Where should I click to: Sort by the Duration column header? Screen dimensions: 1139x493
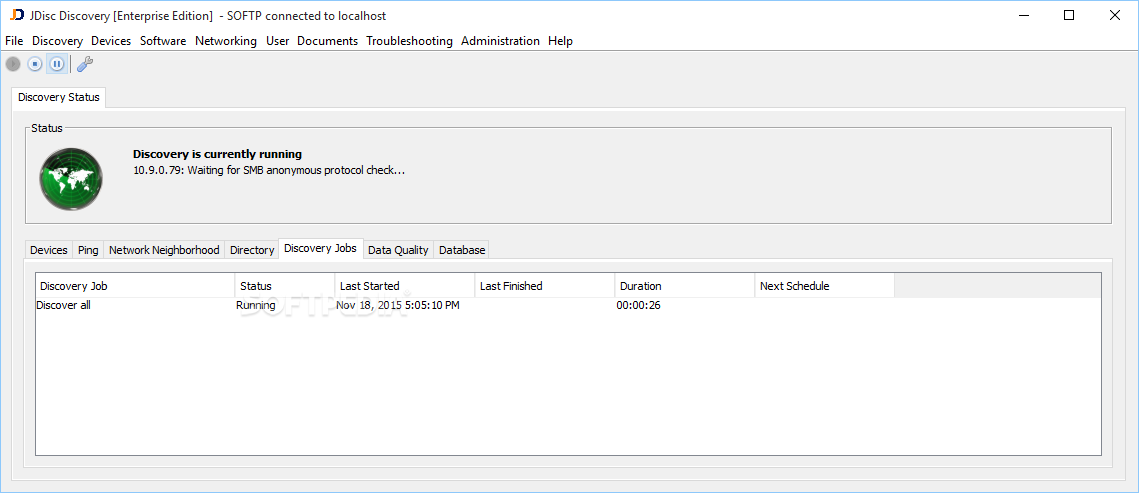point(685,286)
